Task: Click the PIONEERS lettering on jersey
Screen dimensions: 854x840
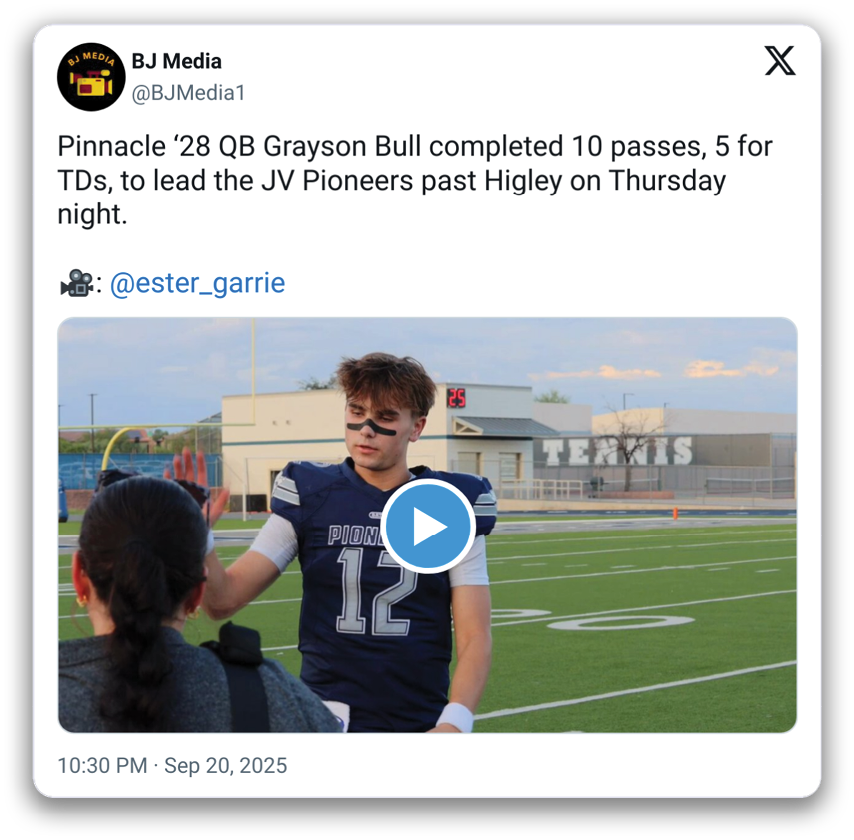Action: coord(356,535)
